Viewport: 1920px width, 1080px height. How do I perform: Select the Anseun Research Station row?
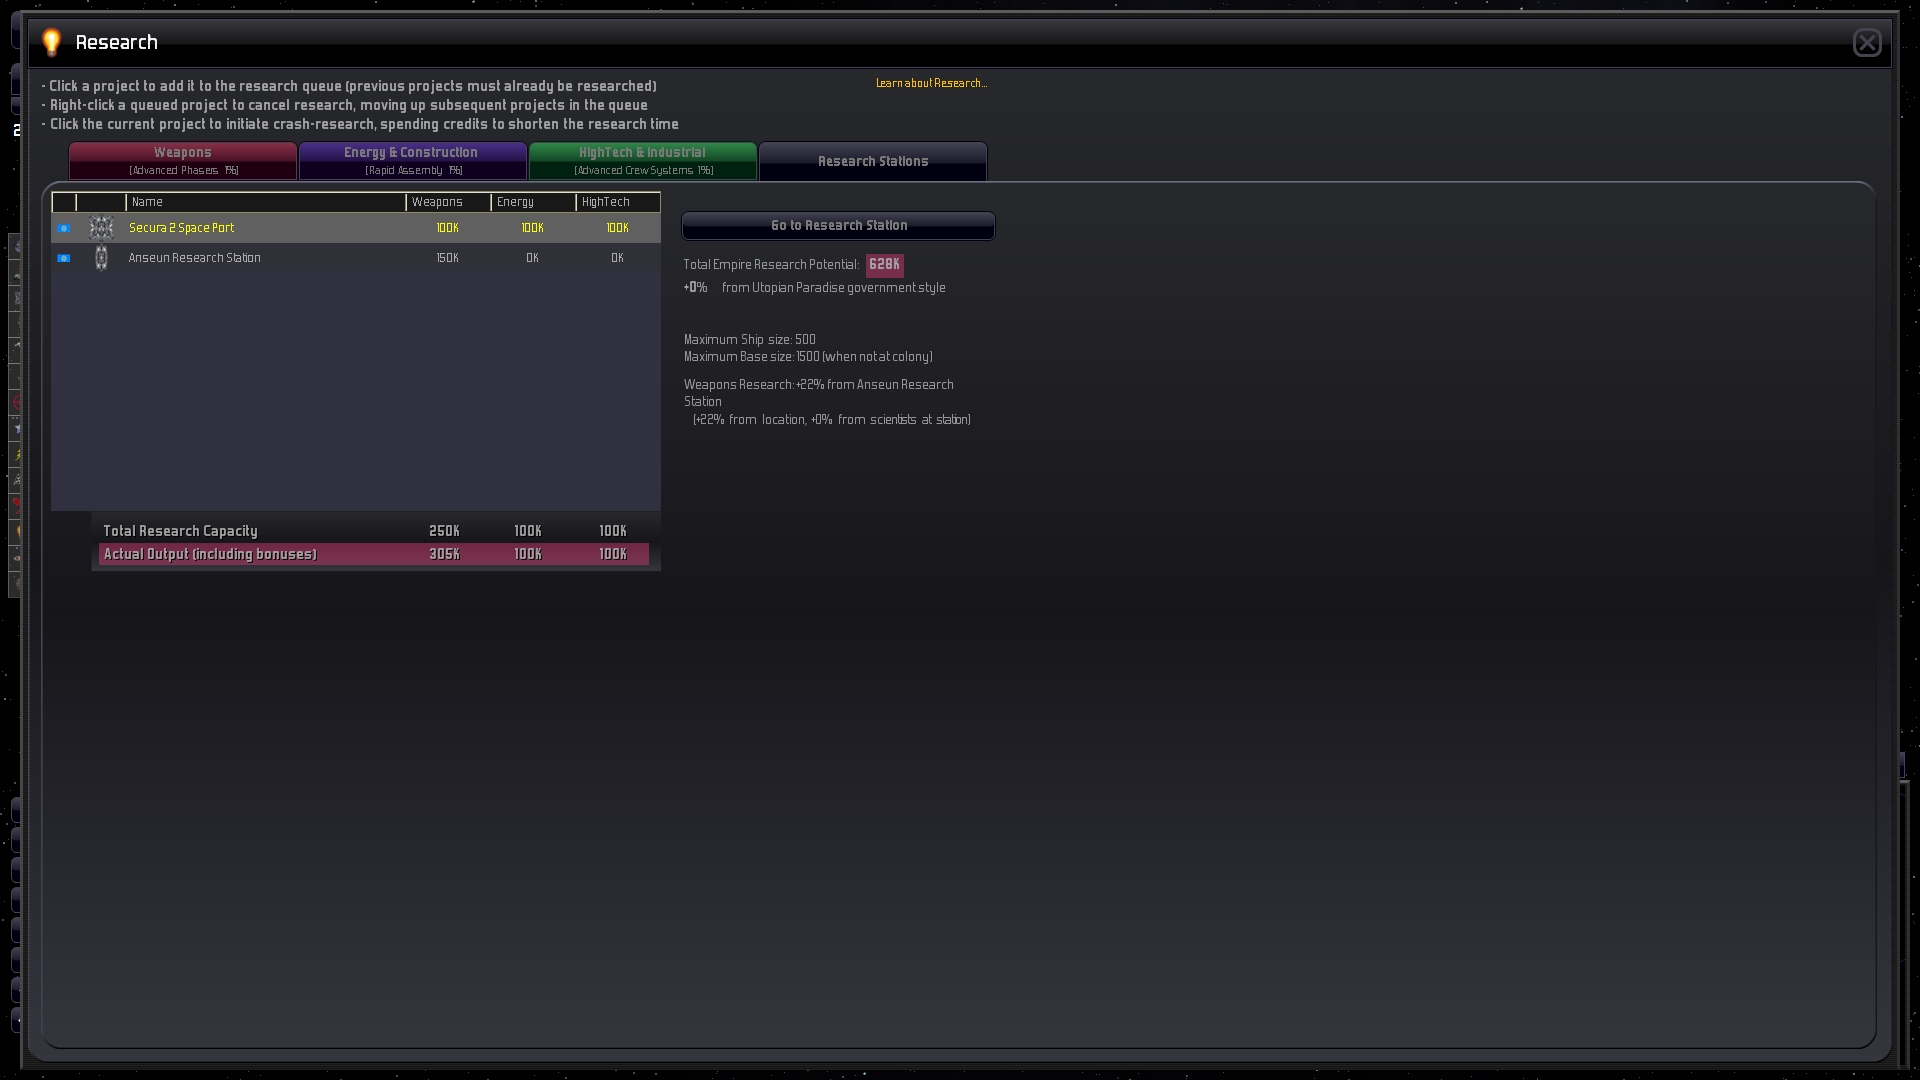(195, 258)
